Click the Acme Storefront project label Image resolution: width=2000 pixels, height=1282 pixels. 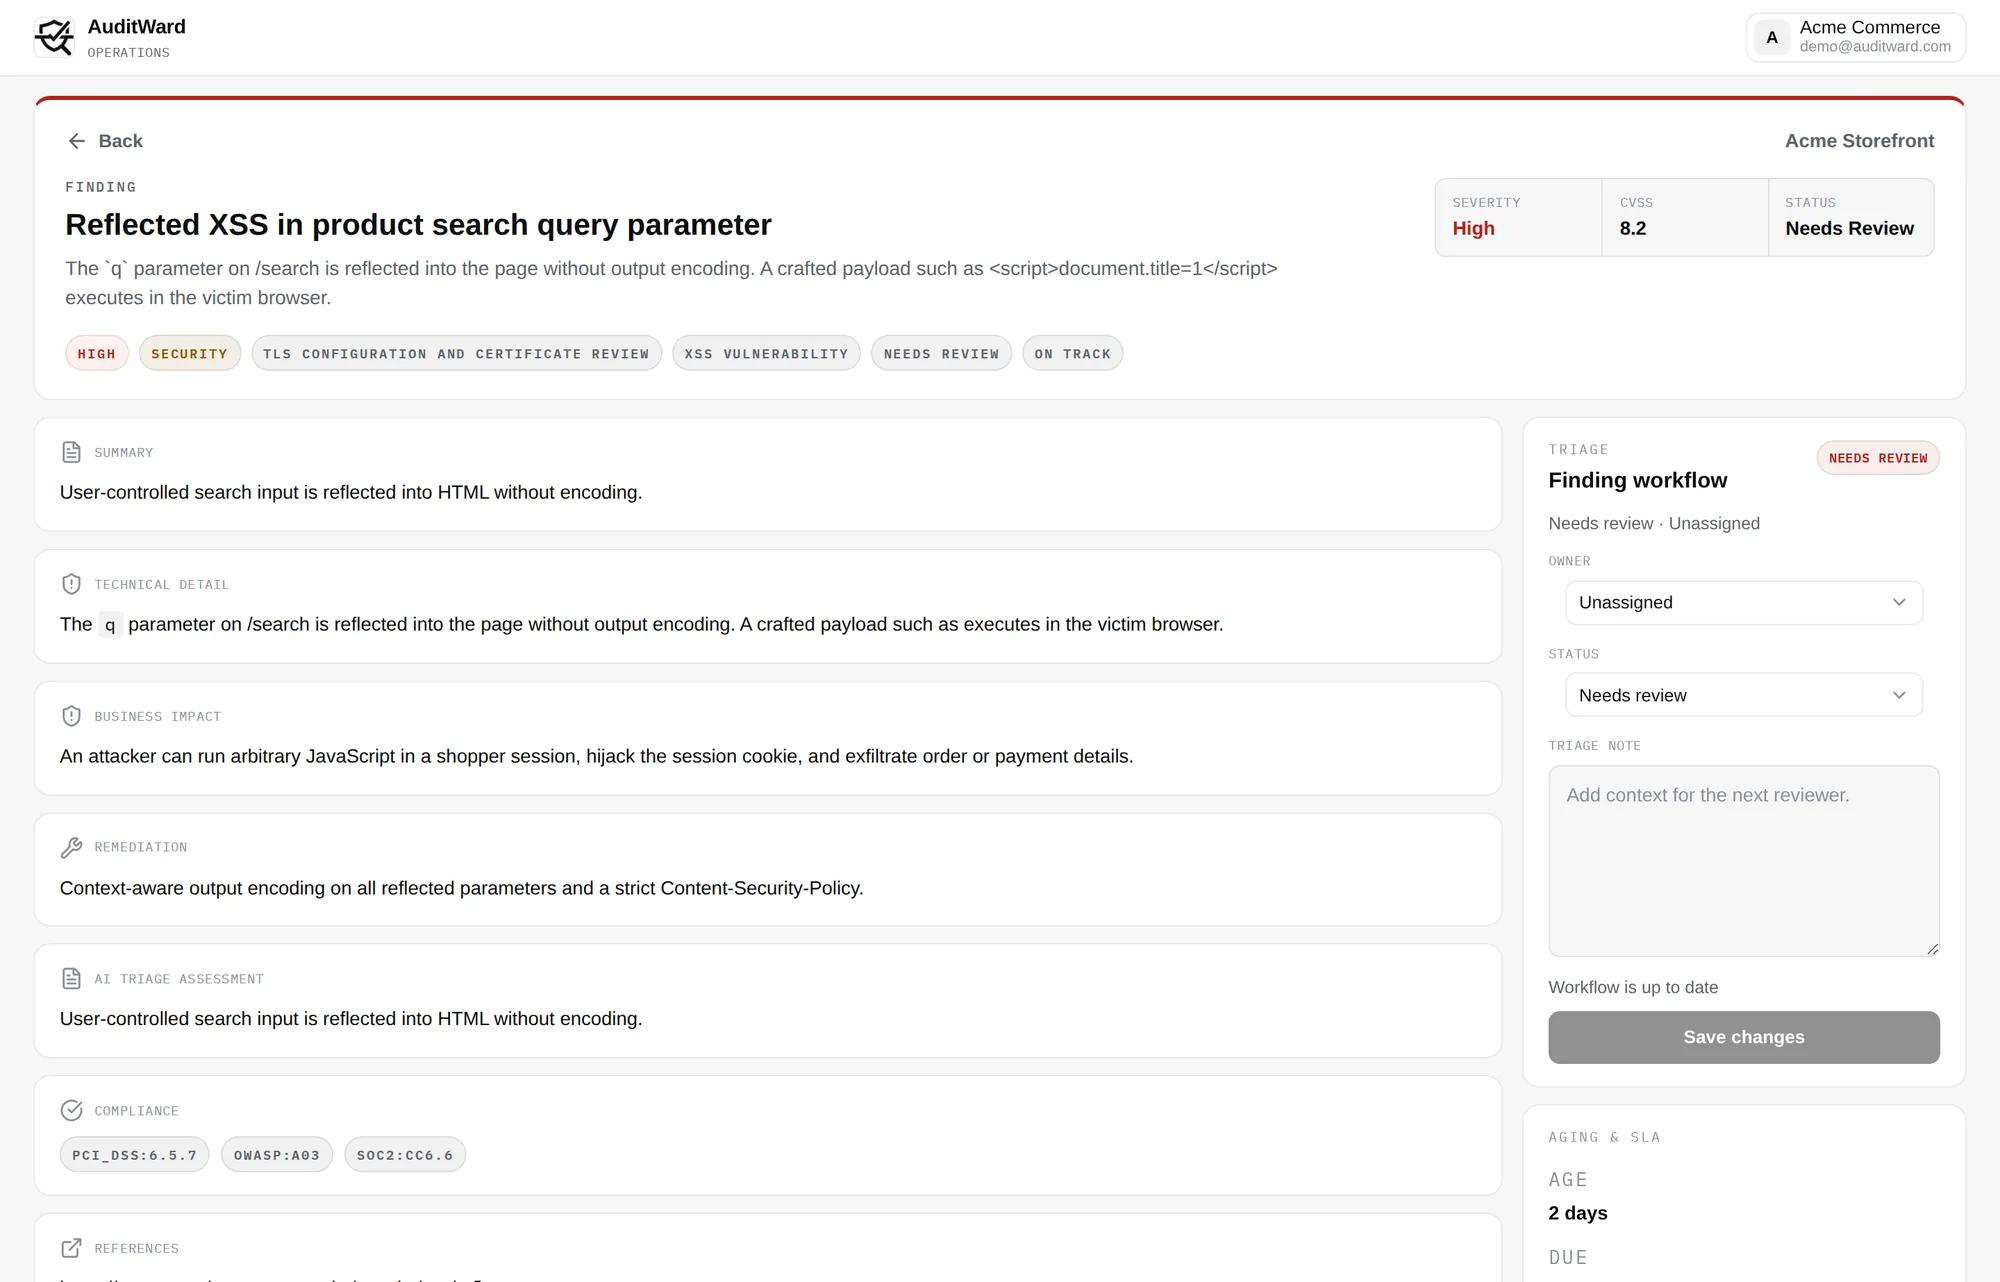click(x=1859, y=141)
